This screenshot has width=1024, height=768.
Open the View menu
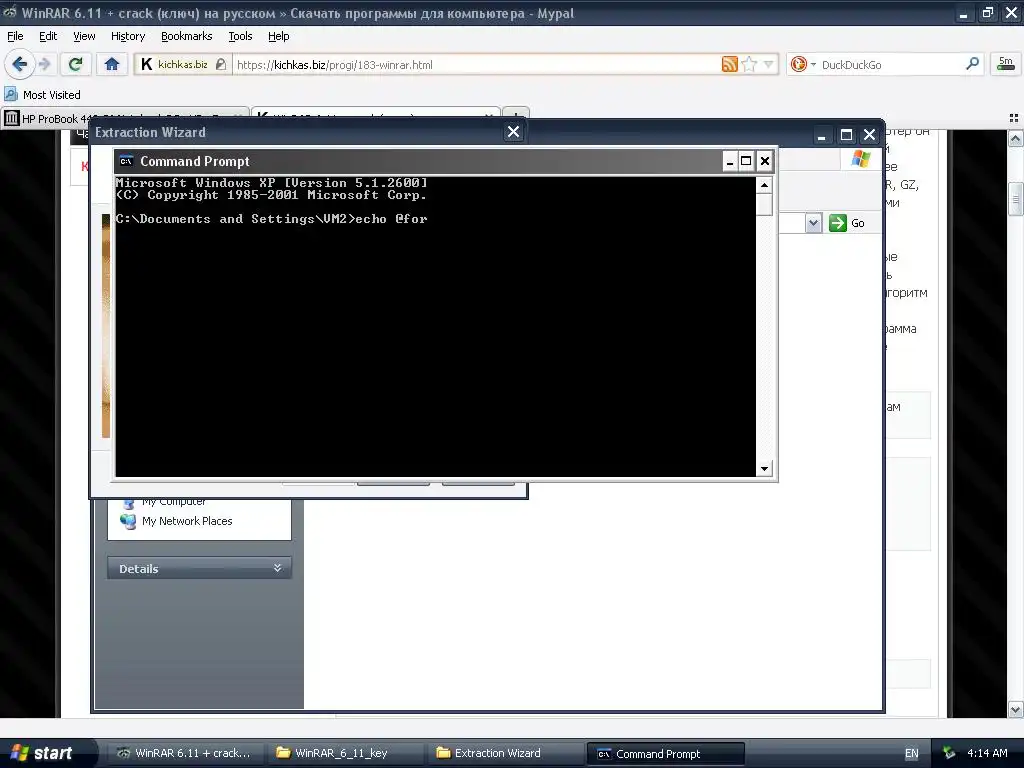(x=84, y=36)
